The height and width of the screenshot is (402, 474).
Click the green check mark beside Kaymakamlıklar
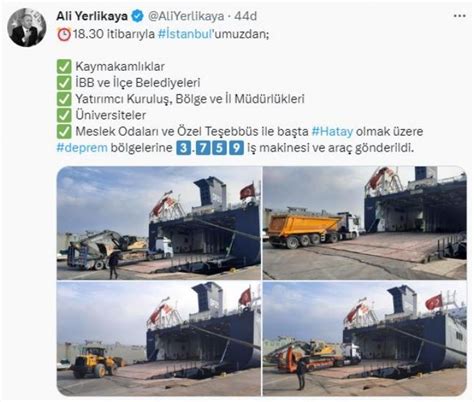pos(64,66)
